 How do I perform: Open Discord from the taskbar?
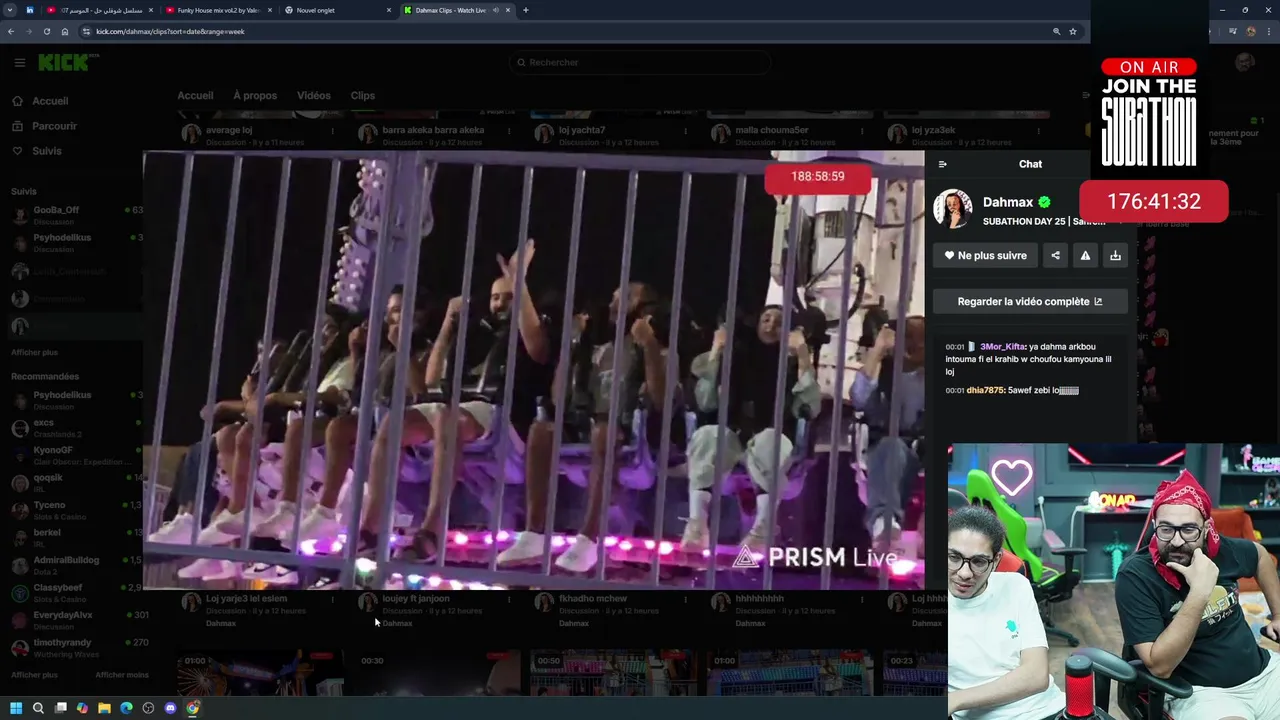pos(170,708)
